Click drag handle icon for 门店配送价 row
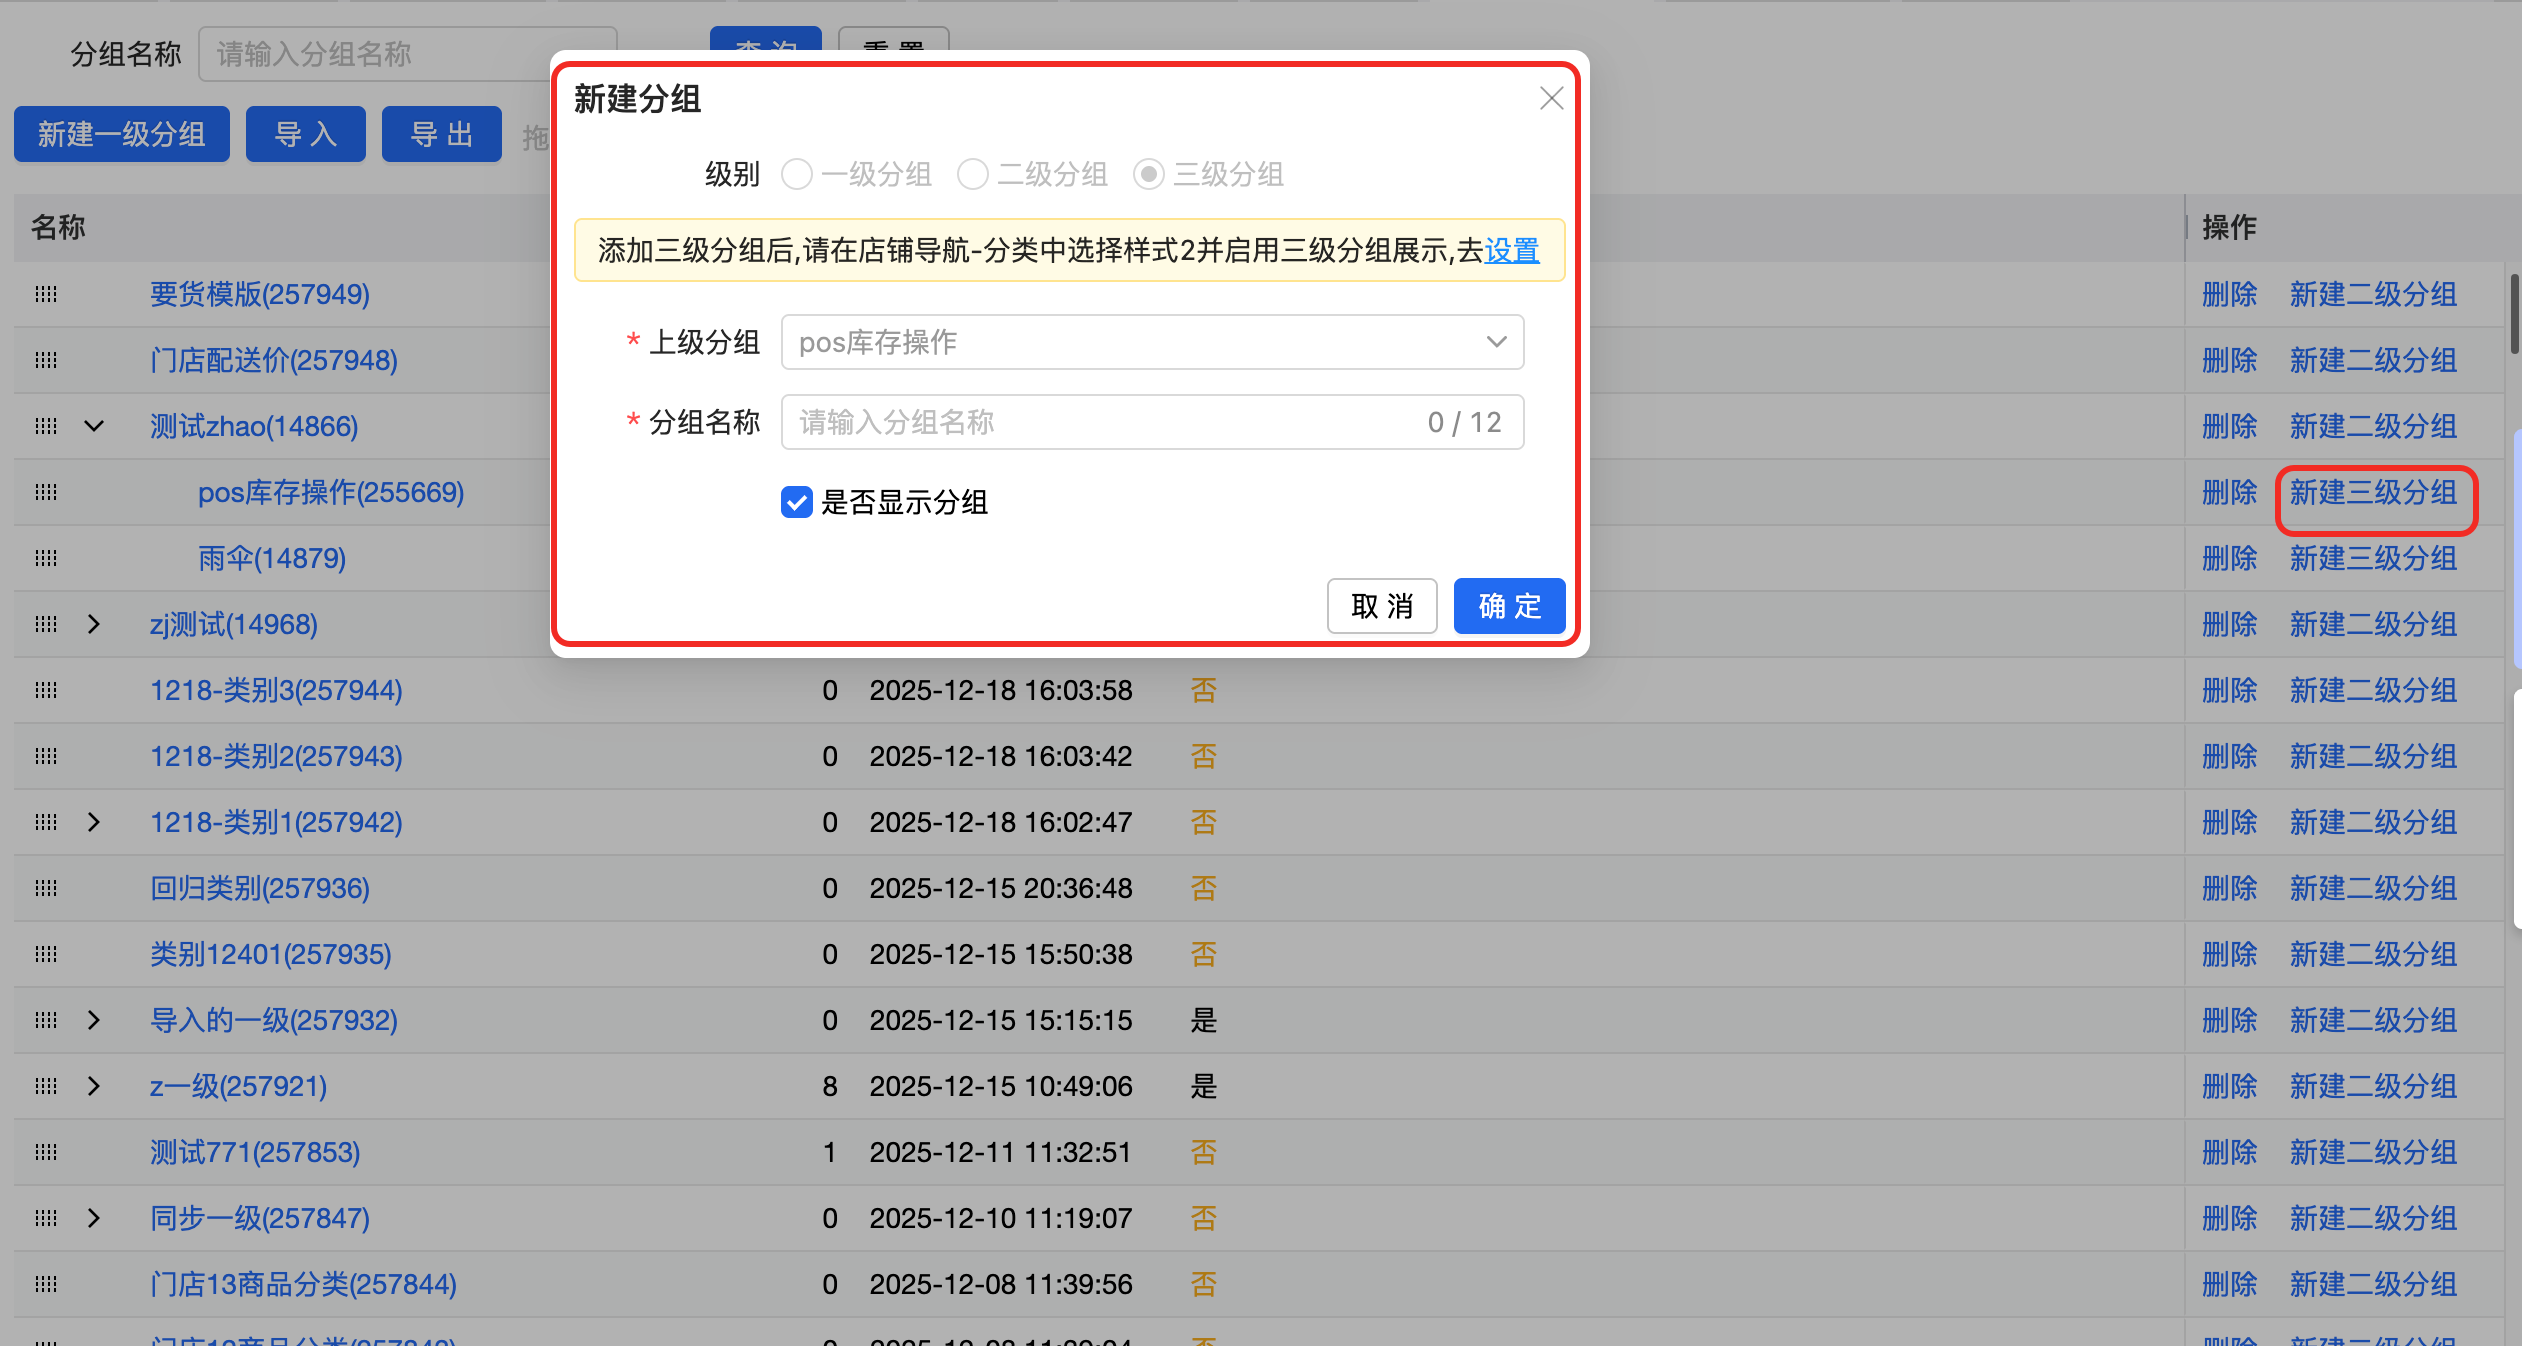2522x1346 pixels. tap(46, 360)
